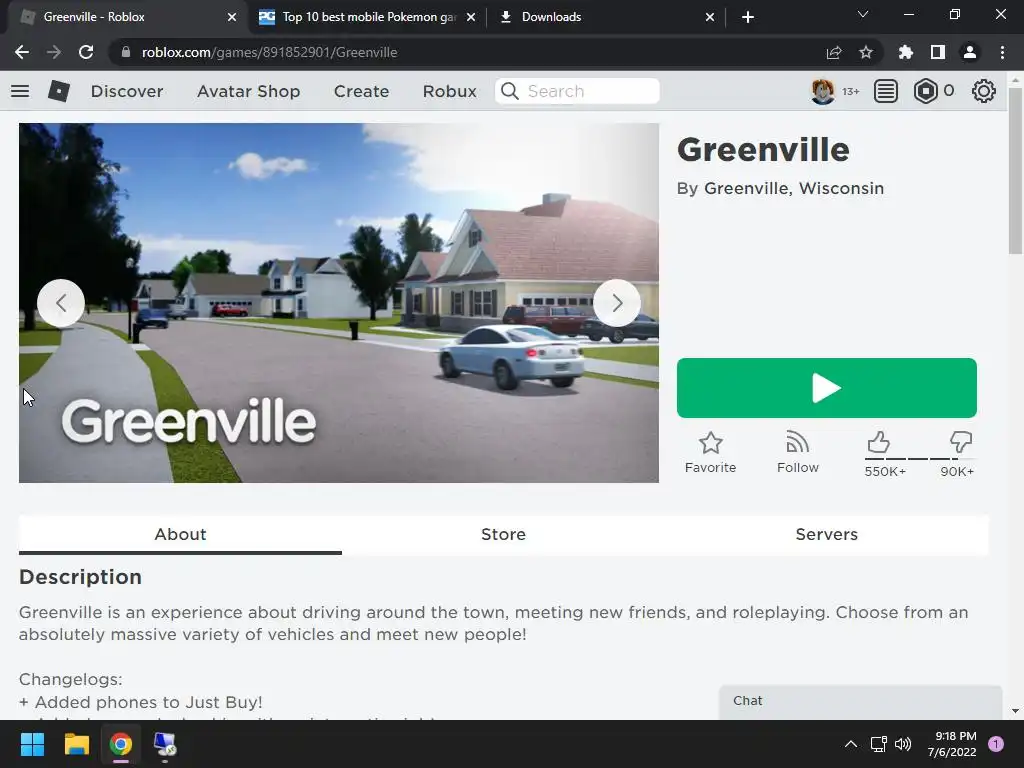Reload the Roblox page
1024x768 pixels.
click(86, 52)
